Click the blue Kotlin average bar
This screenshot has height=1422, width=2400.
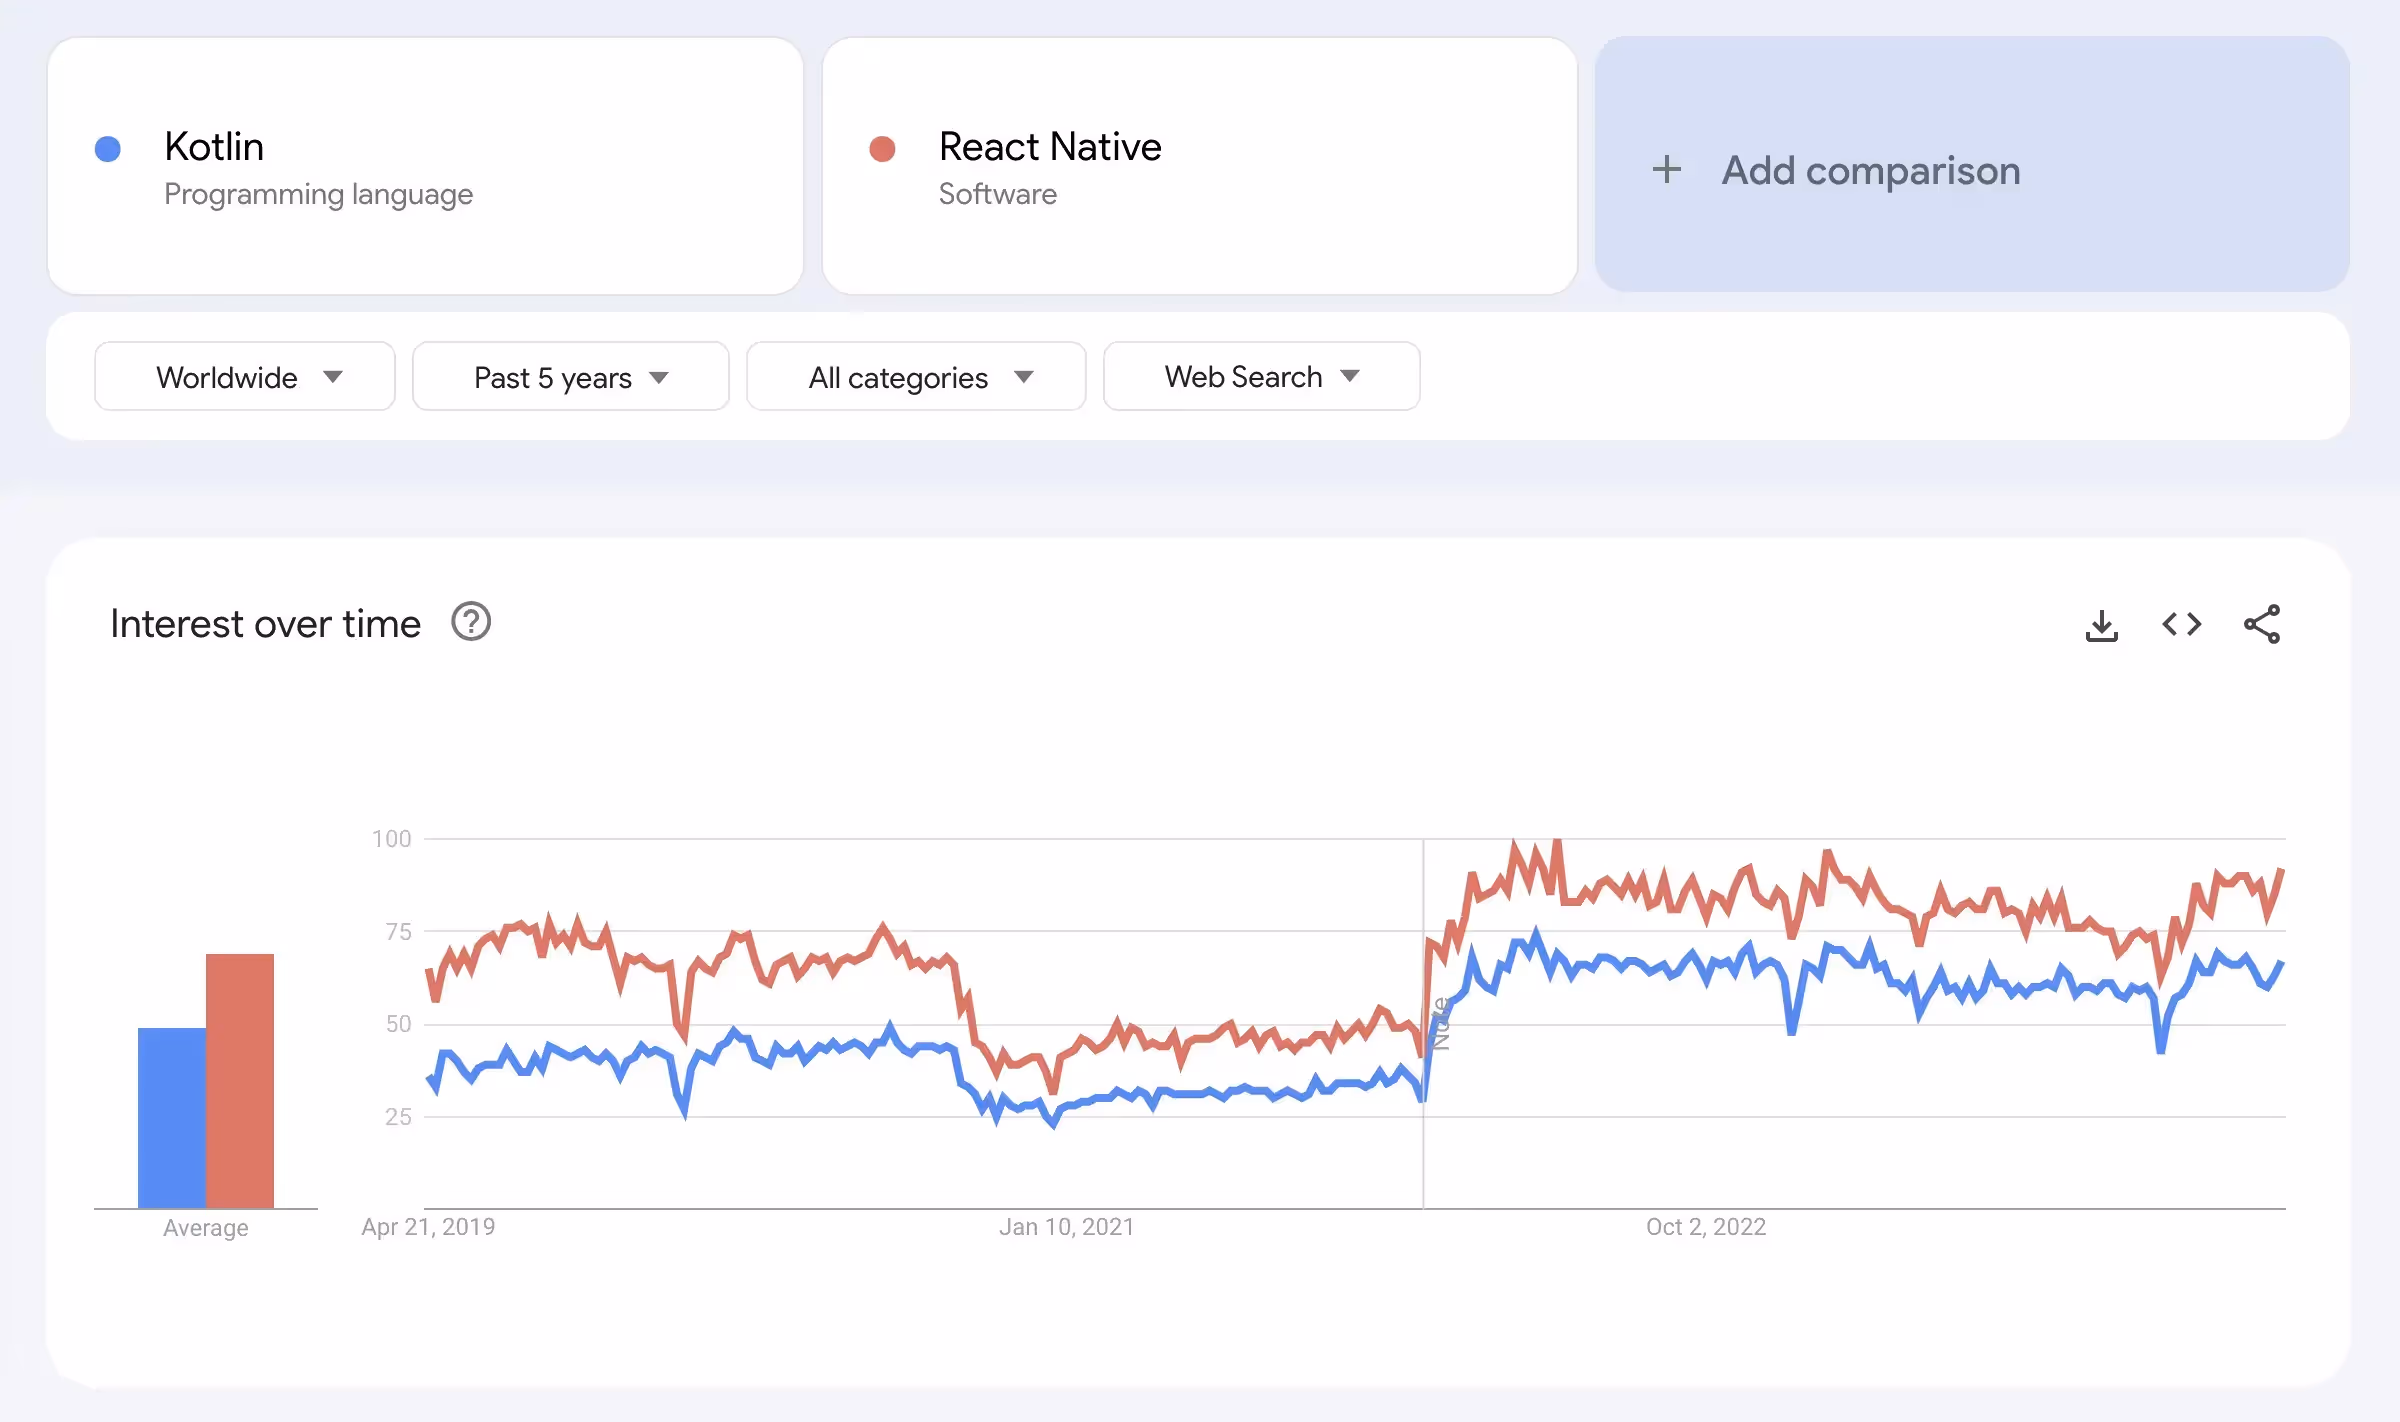point(171,1117)
